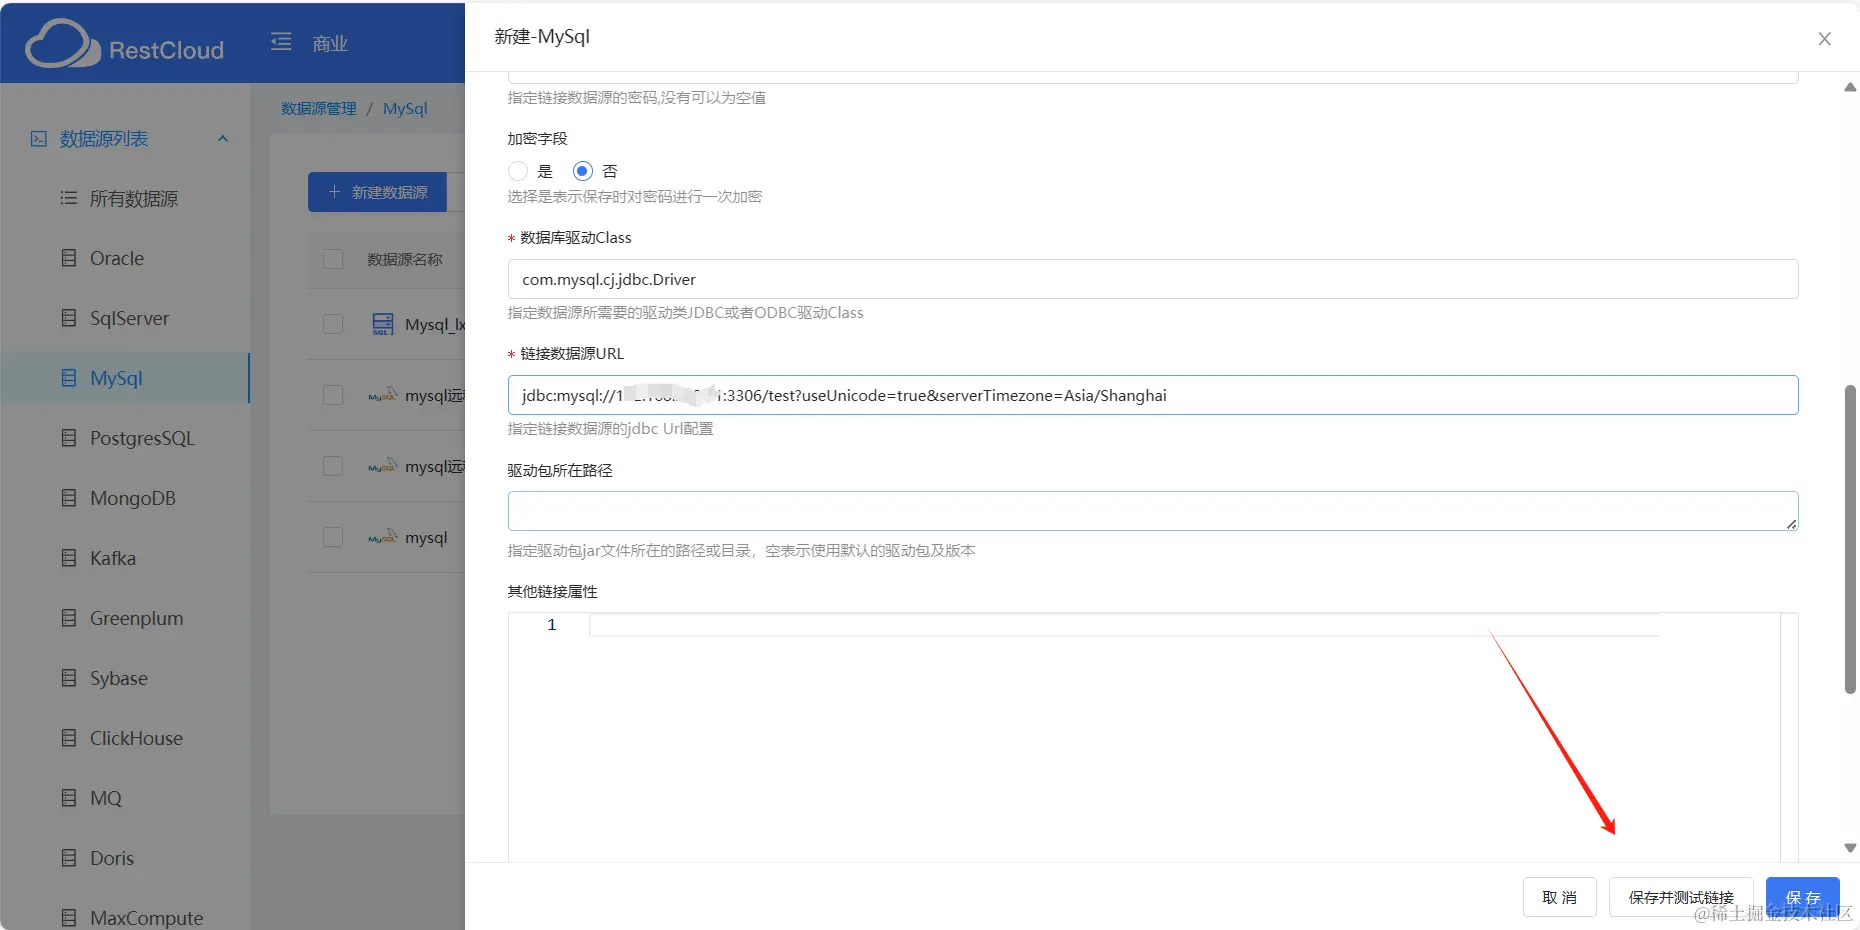Image resolution: width=1860 pixels, height=930 pixels.
Task: Click the 保存 button
Action: [1802, 897]
